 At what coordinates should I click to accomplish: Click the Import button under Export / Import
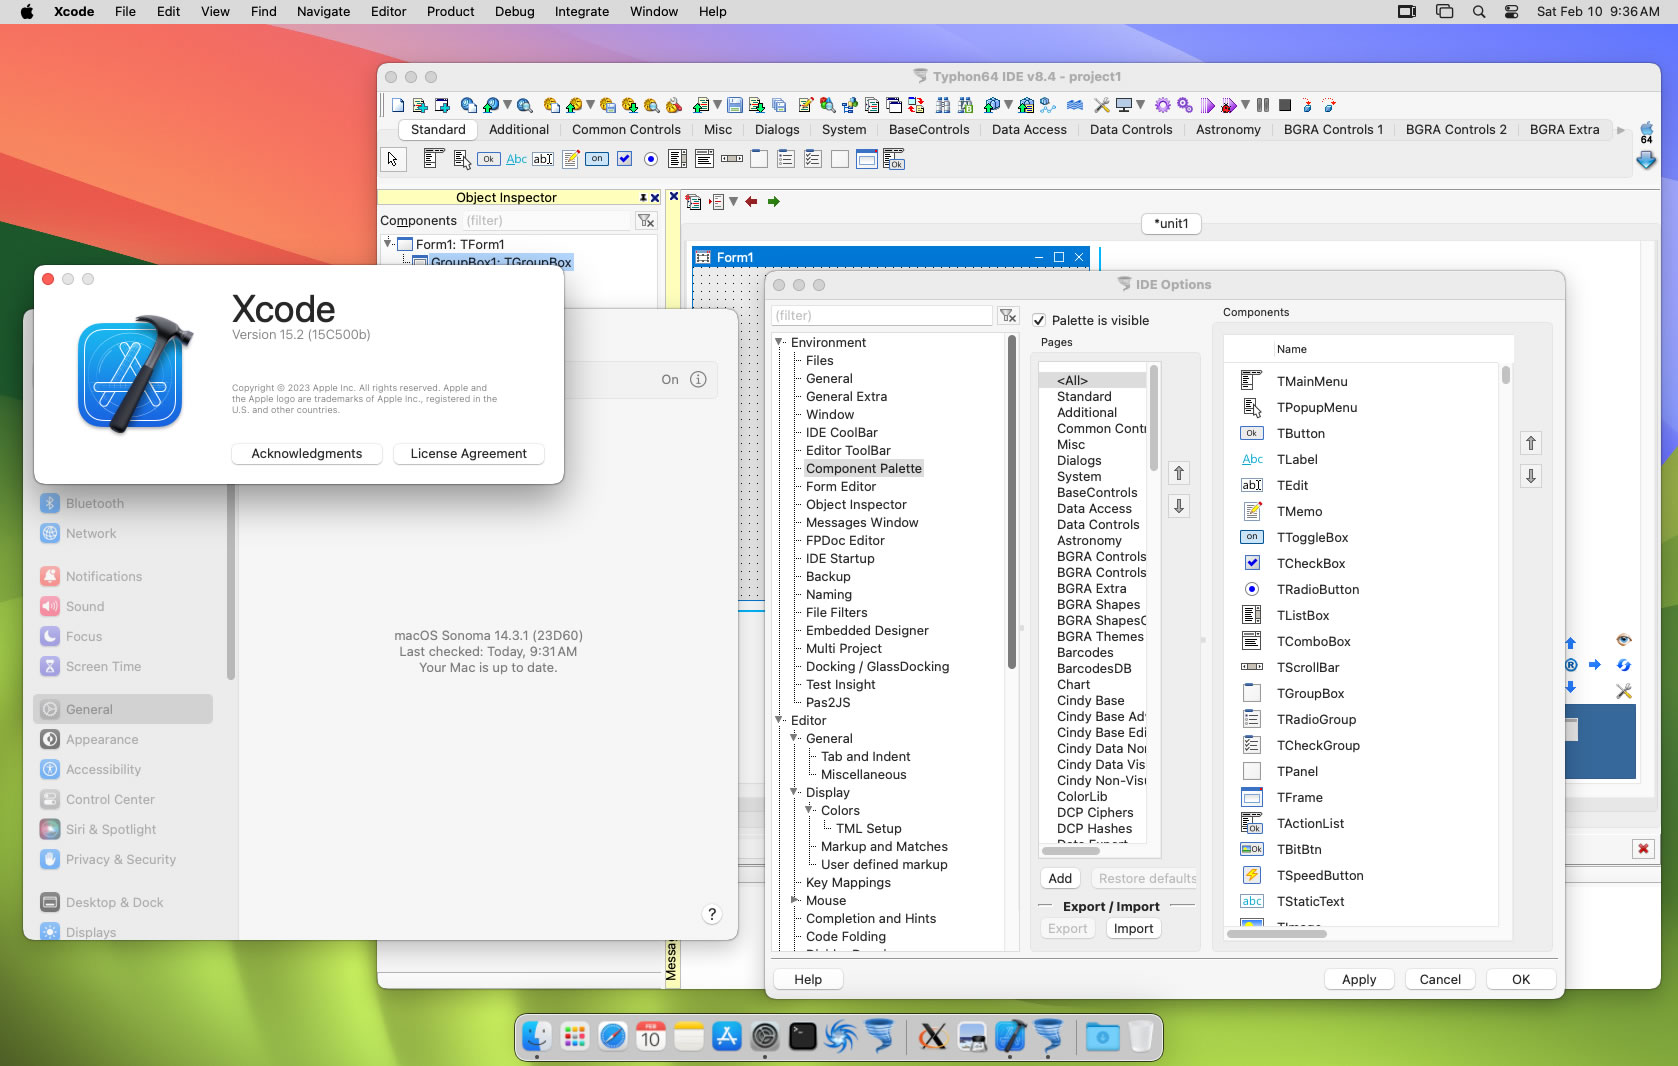1133,928
